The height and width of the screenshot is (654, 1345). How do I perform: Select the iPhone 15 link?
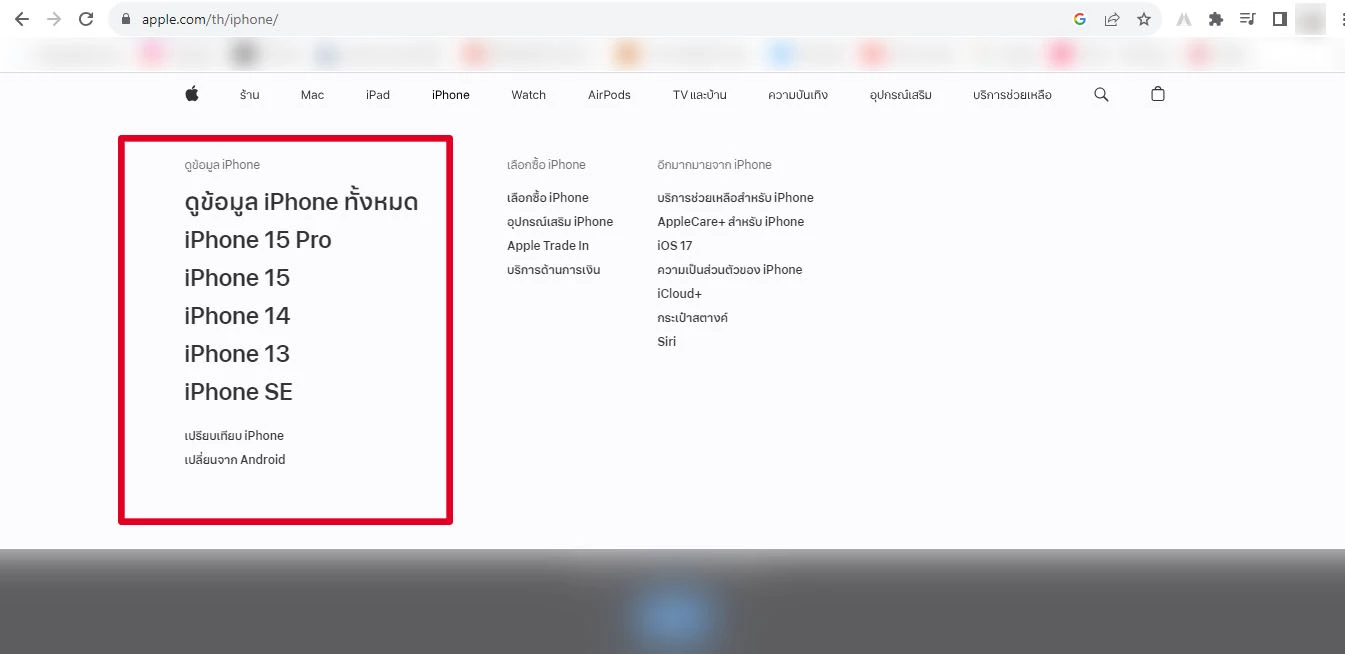pos(237,278)
